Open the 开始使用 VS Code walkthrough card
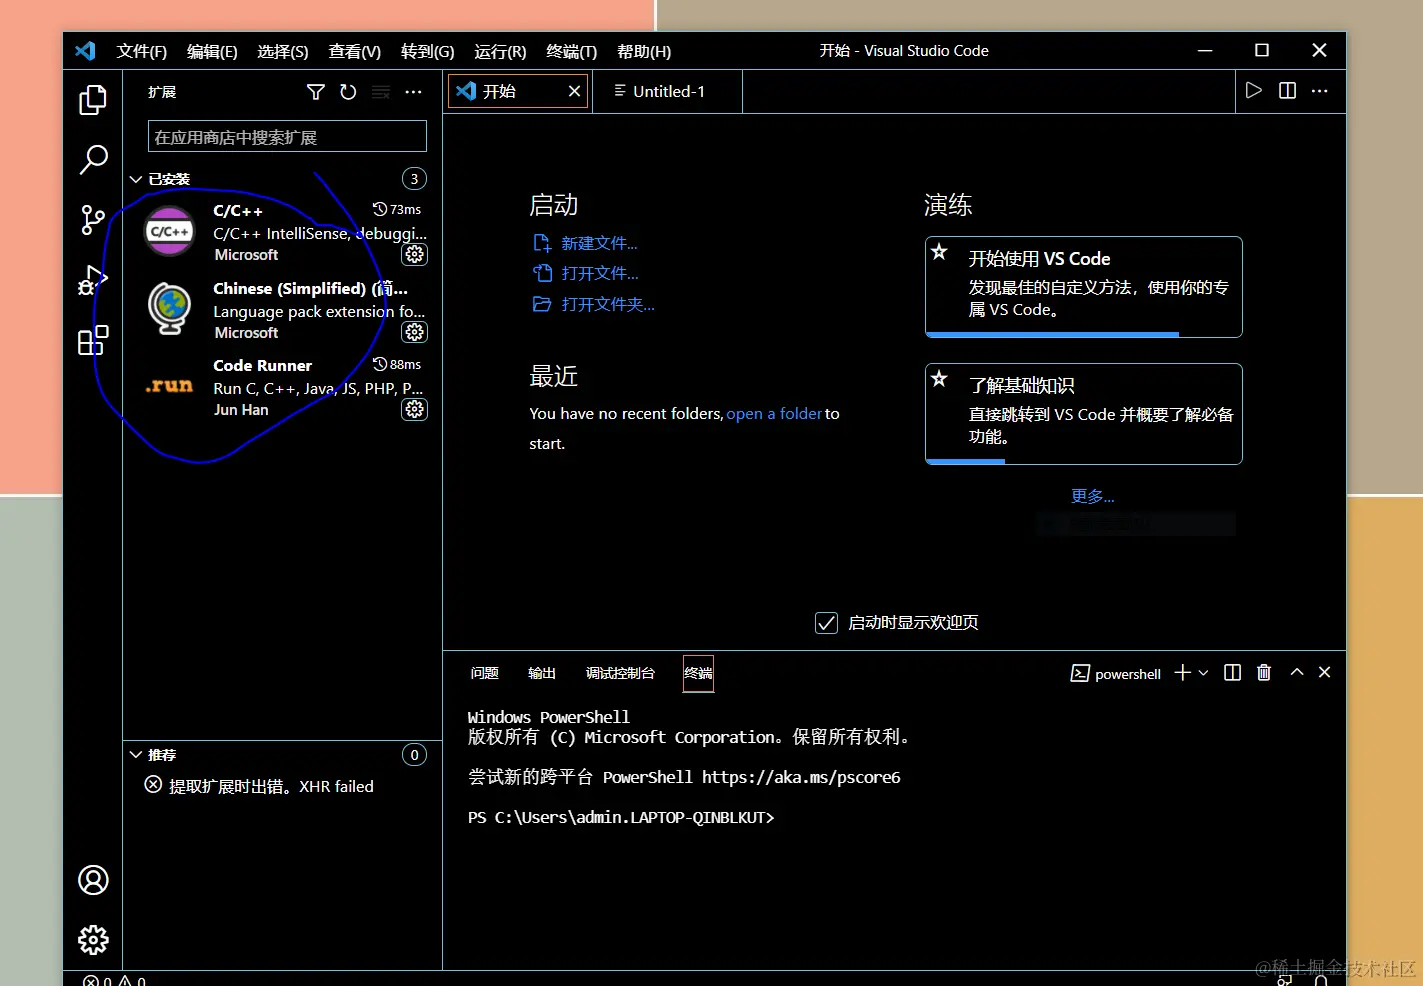The image size is (1423, 986). coord(1084,287)
